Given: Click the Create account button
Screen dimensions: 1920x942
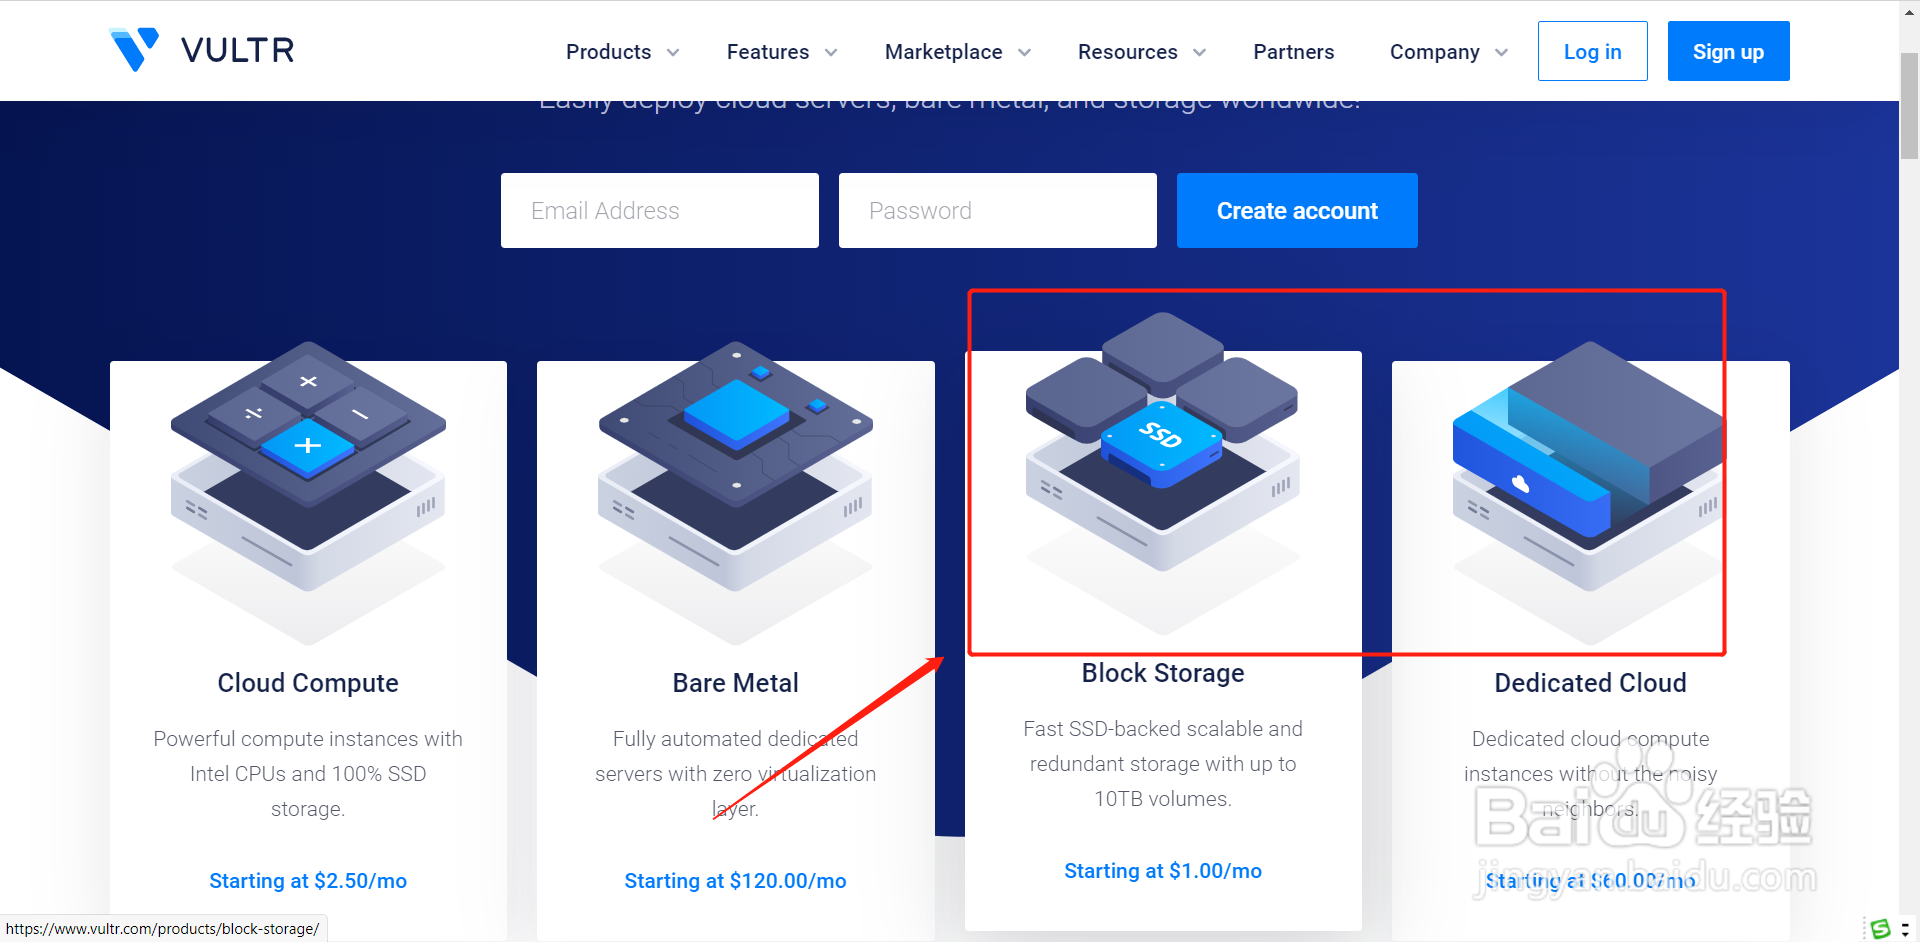Looking at the screenshot, I should click(x=1297, y=211).
